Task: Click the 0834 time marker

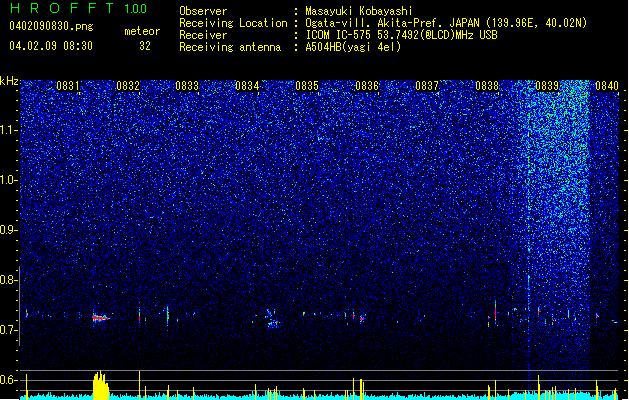Action: tap(247, 86)
